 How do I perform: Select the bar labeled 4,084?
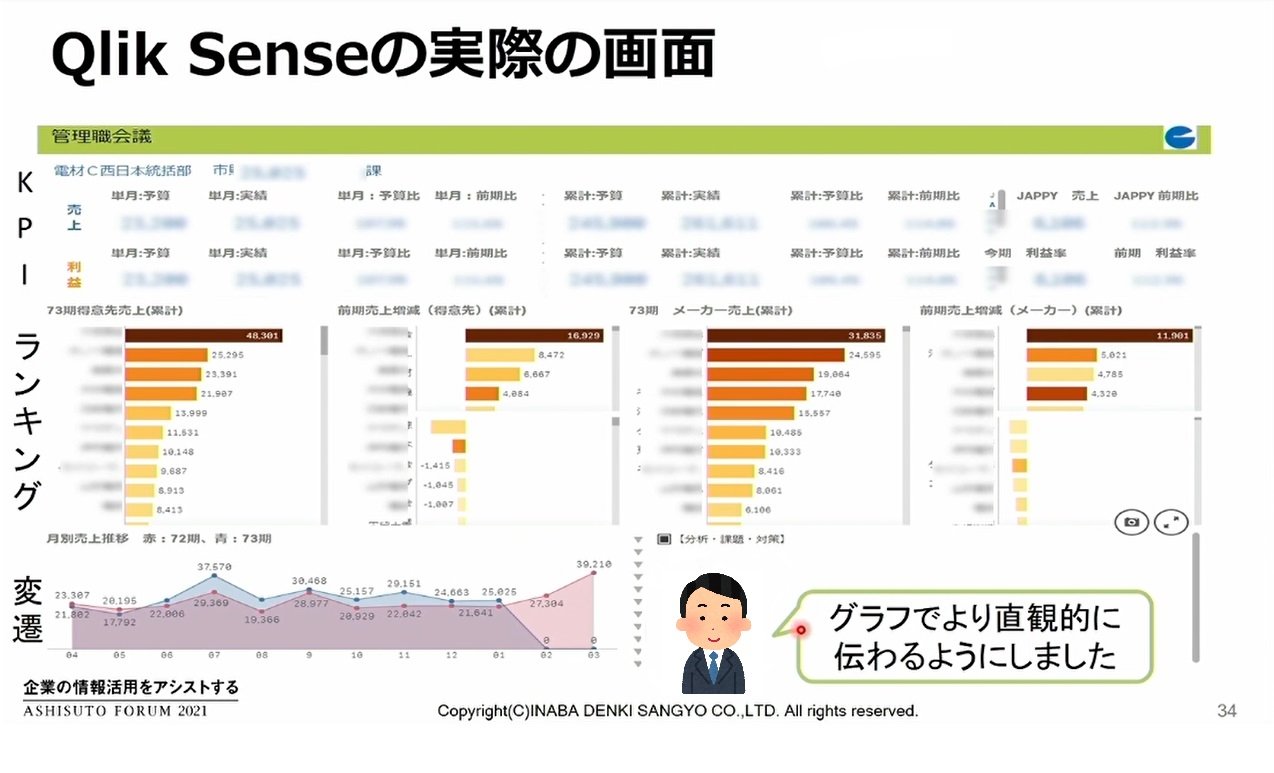coord(483,393)
